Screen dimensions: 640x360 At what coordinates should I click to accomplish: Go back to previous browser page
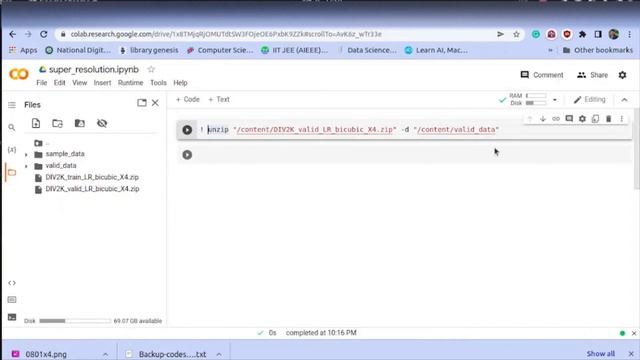[x=13, y=34]
